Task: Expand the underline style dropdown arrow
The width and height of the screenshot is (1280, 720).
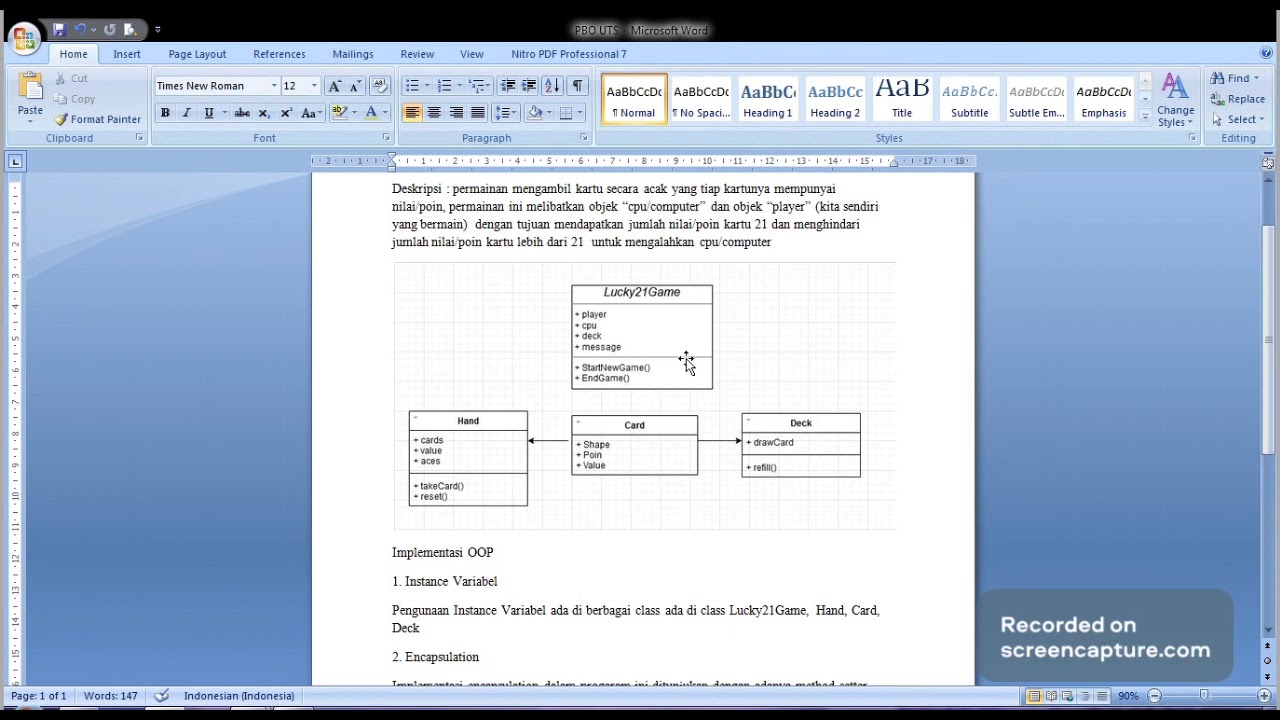Action: pos(224,113)
